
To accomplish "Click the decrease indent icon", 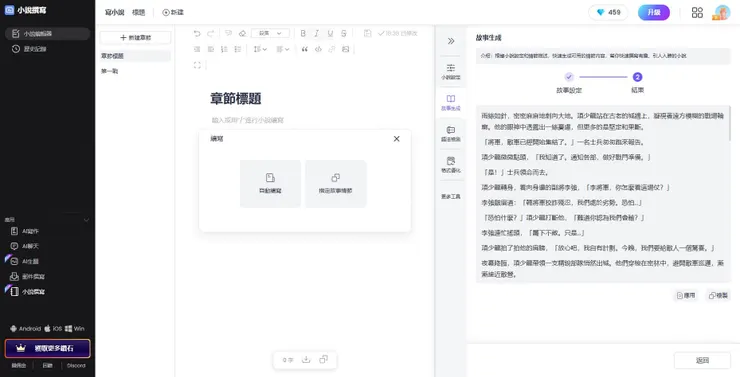I will point(197,49).
